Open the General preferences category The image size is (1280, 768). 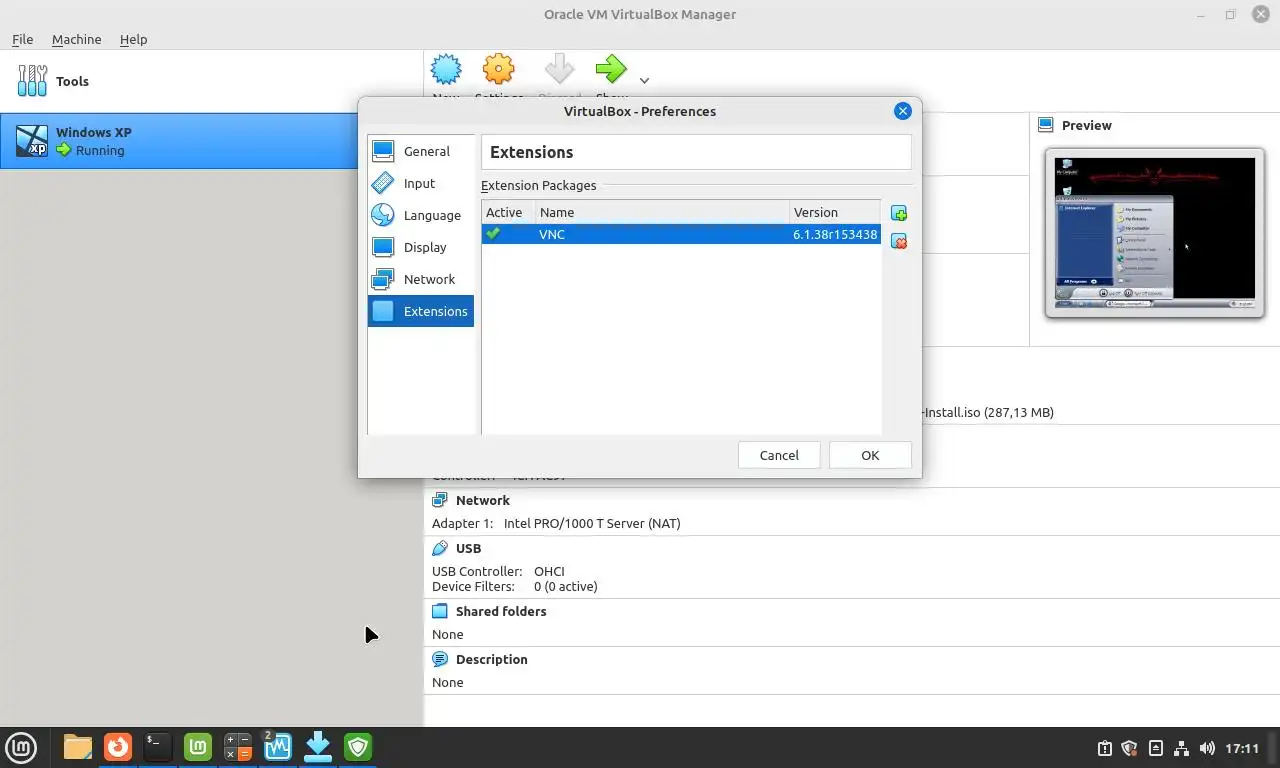421,151
